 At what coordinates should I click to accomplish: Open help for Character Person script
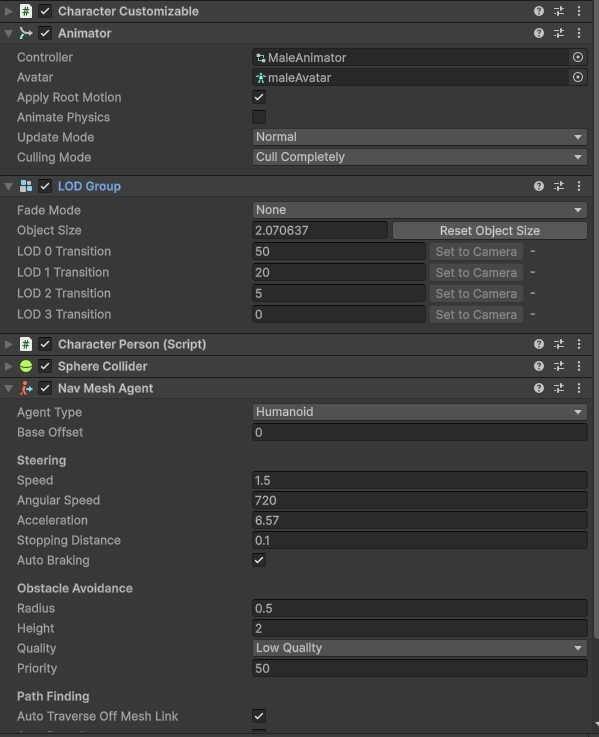(539, 344)
